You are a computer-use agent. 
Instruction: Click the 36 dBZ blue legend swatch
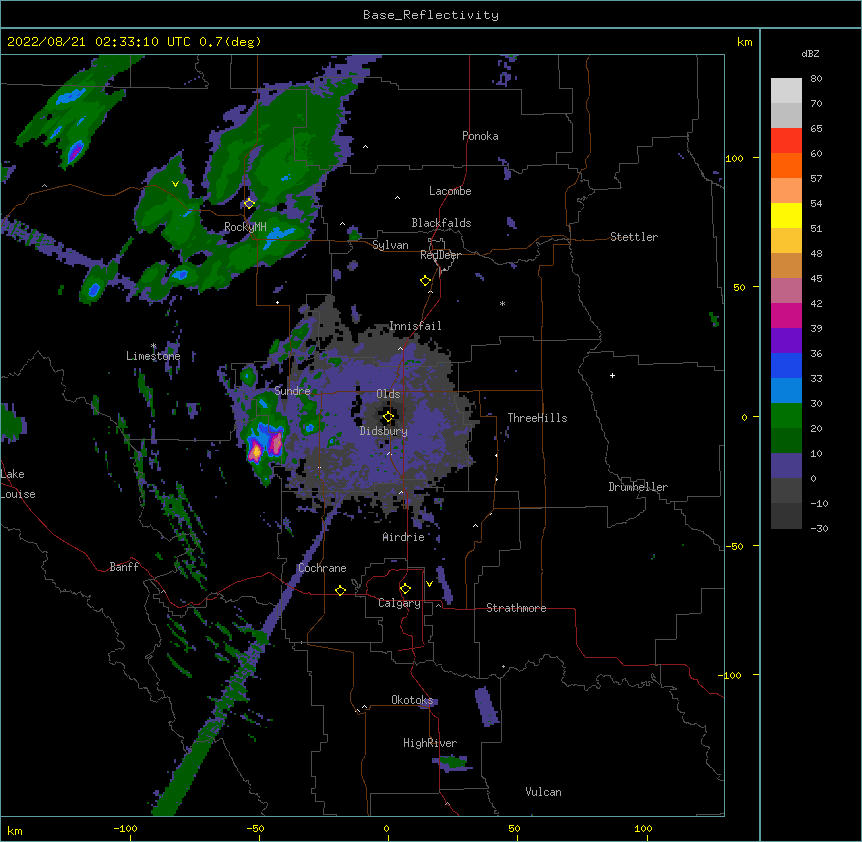pyautogui.click(x=786, y=365)
